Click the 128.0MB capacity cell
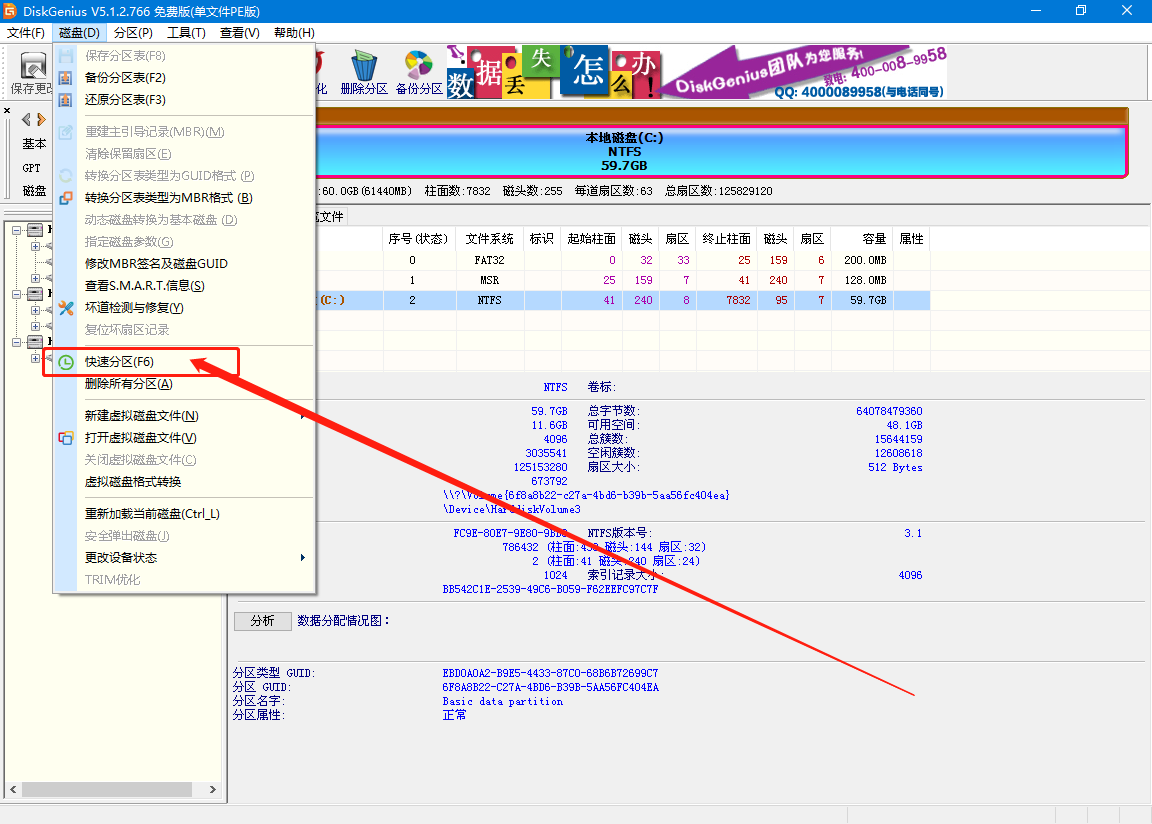1152x824 pixels. [x=865, y=281]
